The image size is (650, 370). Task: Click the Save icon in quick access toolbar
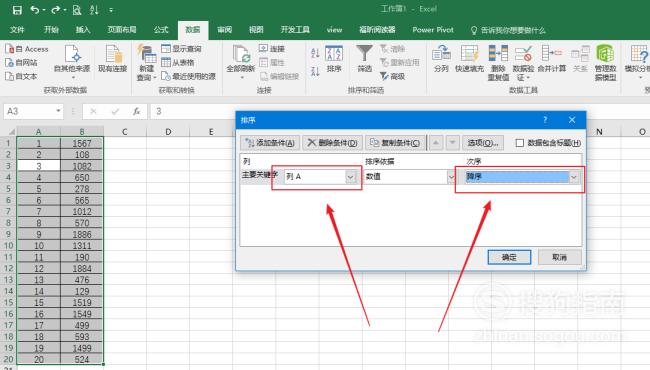17,10
